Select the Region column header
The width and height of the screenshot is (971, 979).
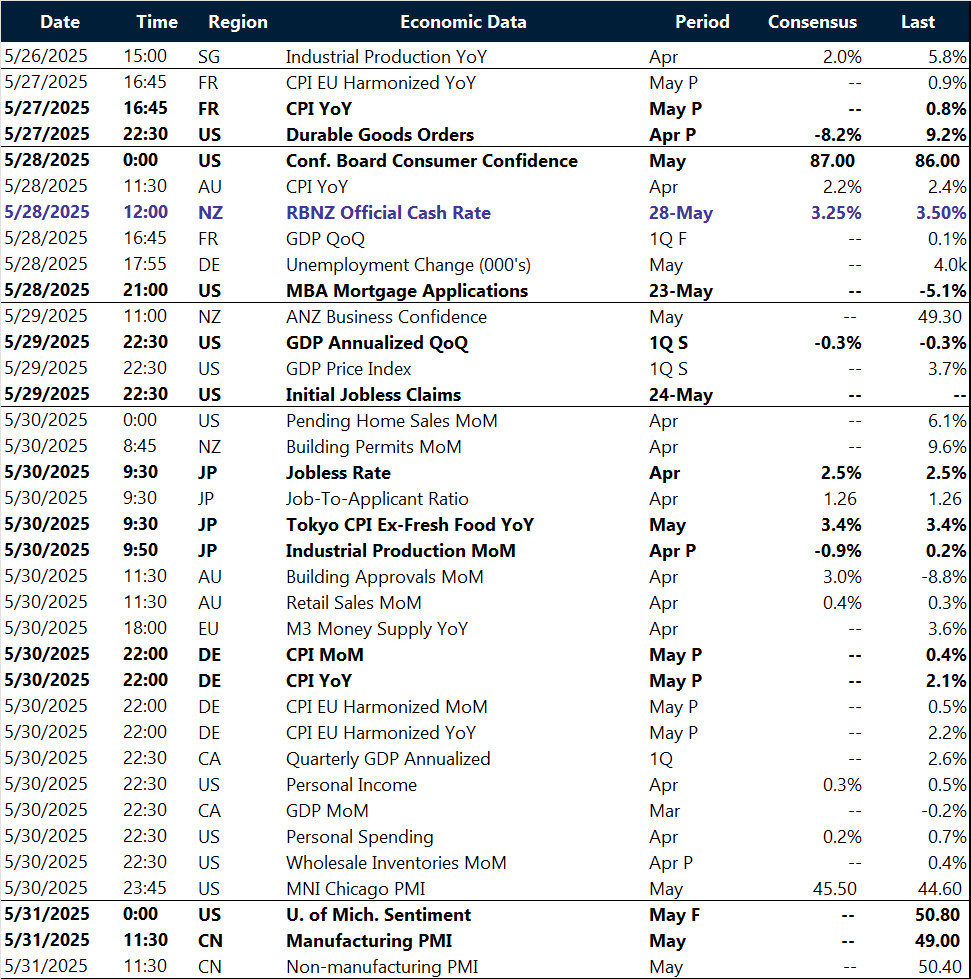237,21
